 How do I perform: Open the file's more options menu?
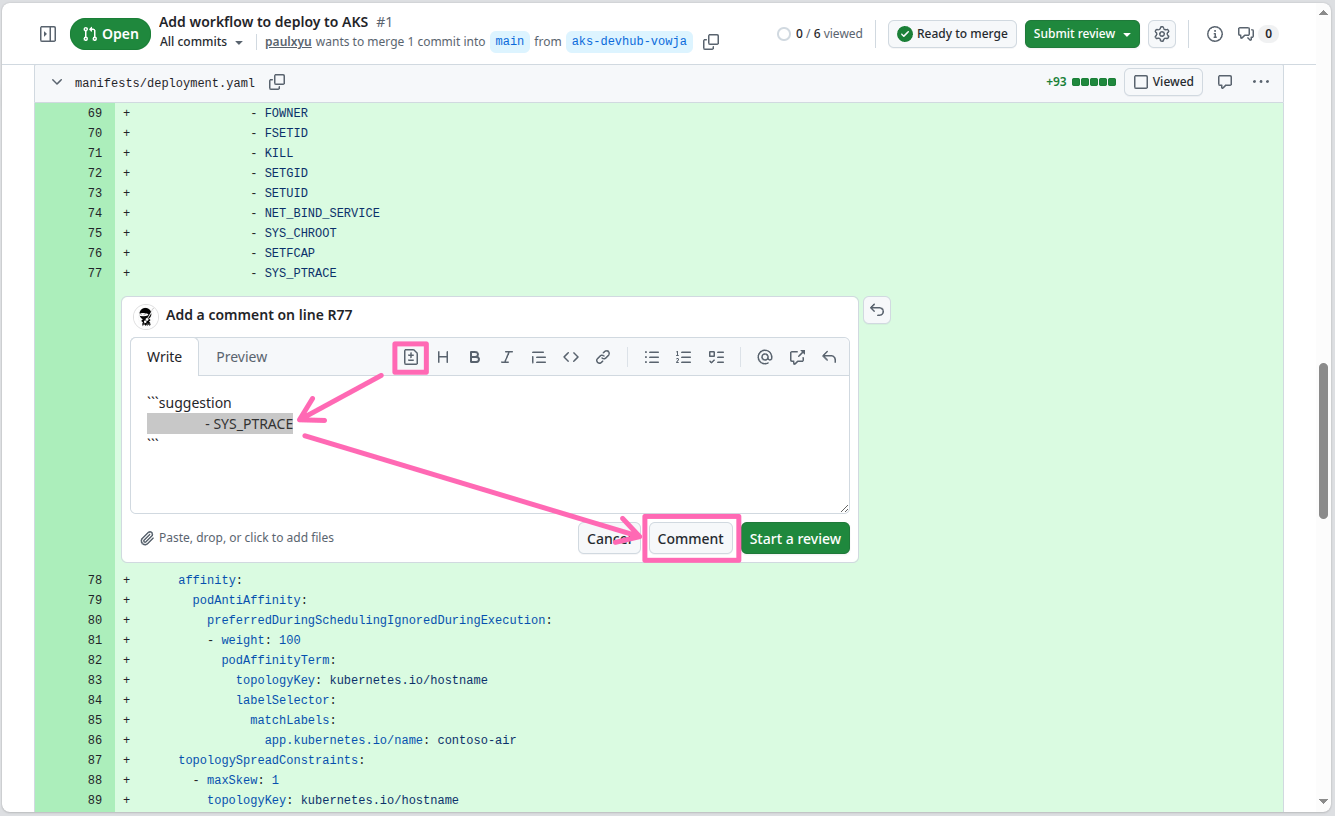click(x=1260, y=82)
